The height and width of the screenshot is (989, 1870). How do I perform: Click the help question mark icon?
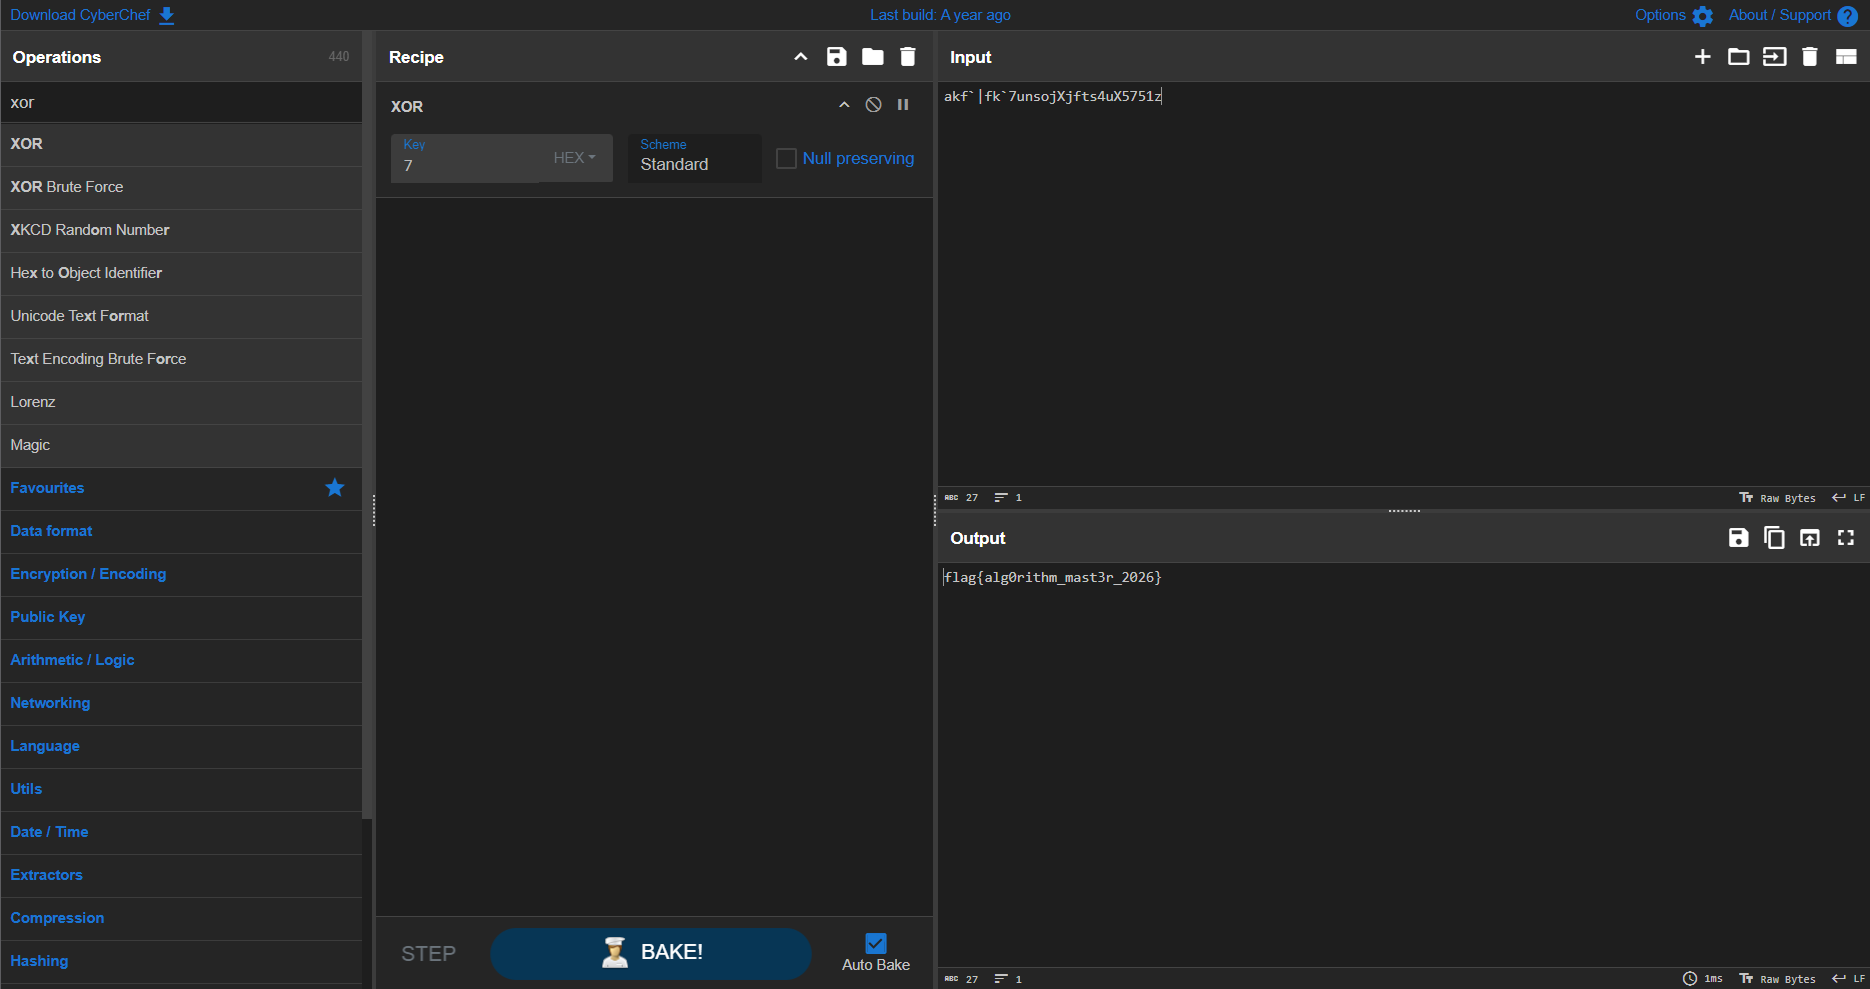coord(1848,16)
